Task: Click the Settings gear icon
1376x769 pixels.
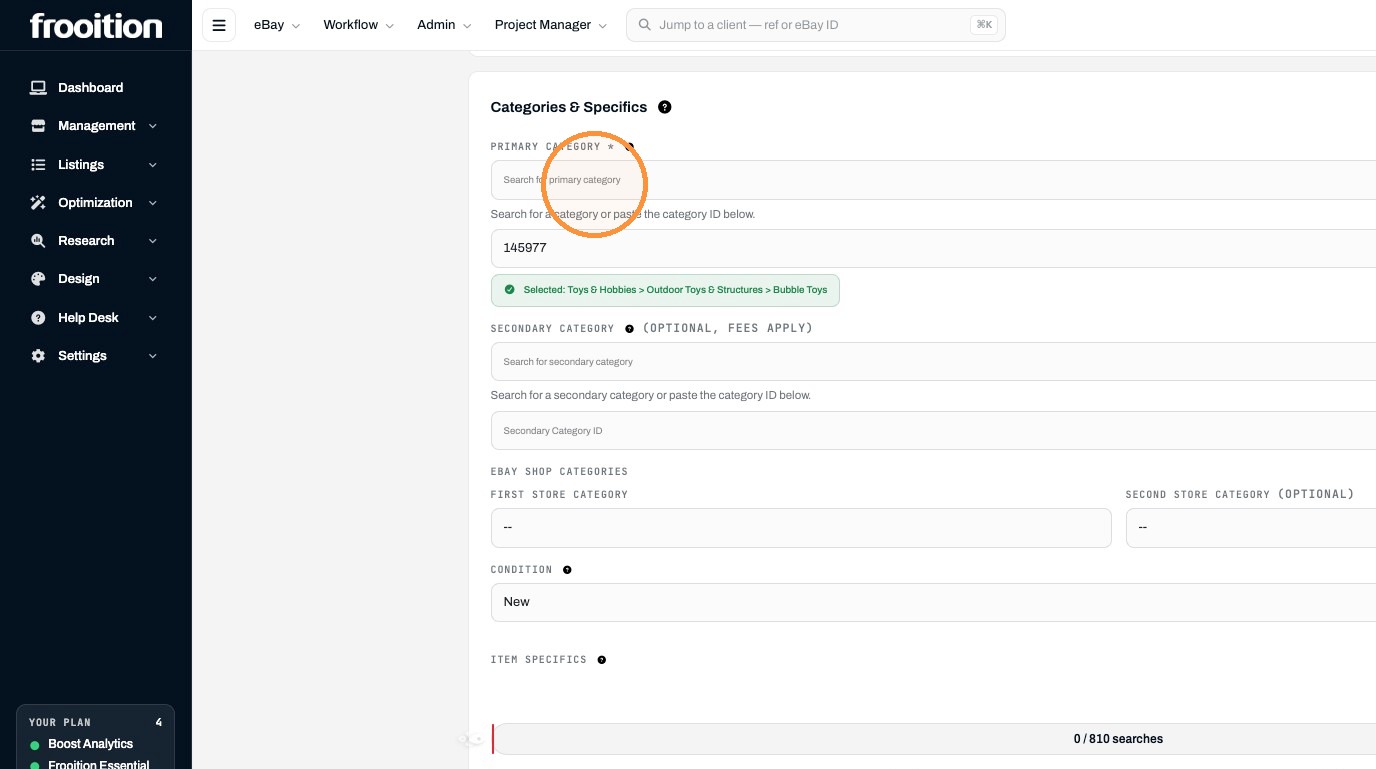Action: (x=38, y=356)
